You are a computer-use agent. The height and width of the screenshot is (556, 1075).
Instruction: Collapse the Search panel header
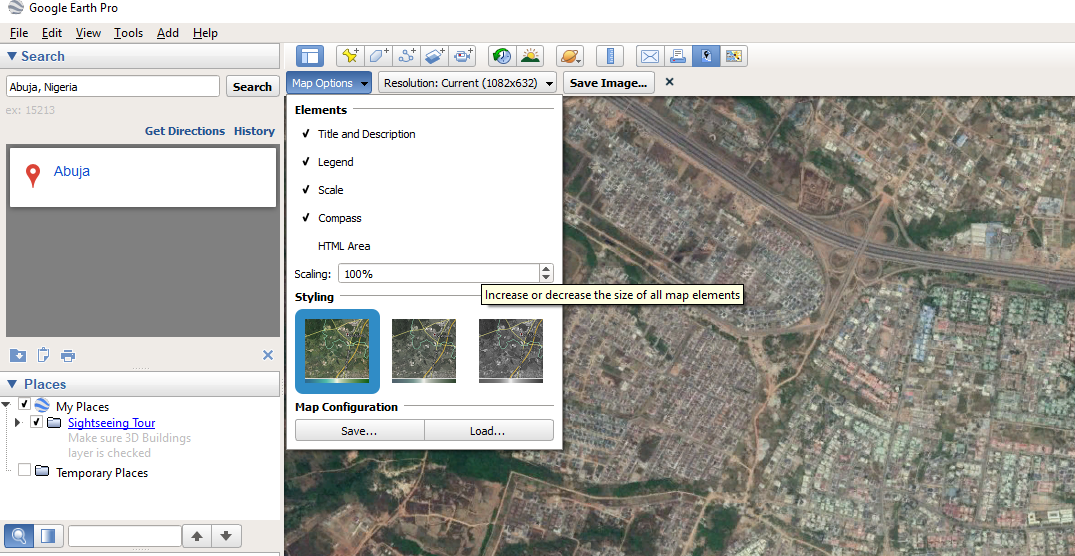click(x=141, y=56)
